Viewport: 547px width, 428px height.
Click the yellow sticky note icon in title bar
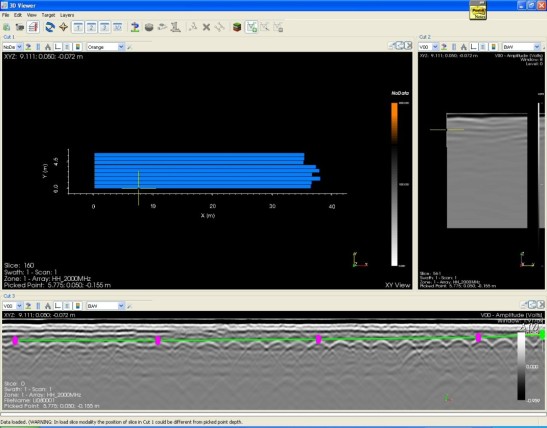pyautogui.click(x=478, y=11)
